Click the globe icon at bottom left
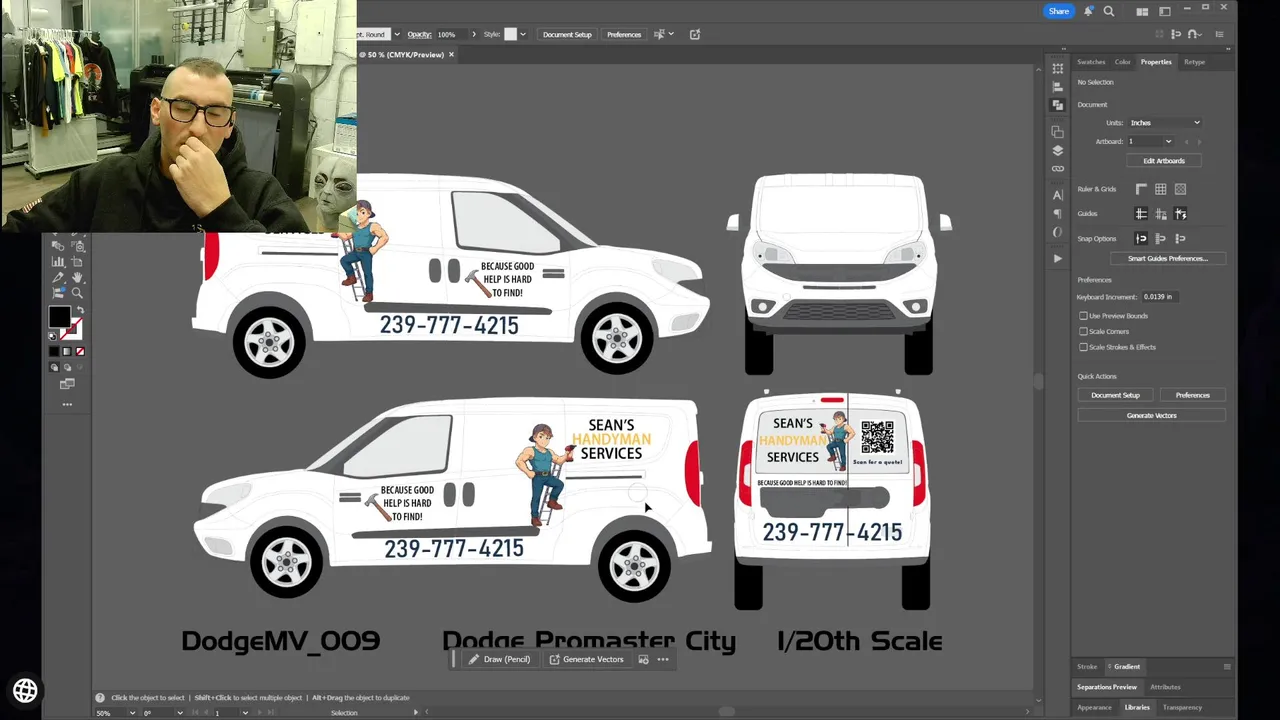 pyautogui.click(x=25, y=690)
